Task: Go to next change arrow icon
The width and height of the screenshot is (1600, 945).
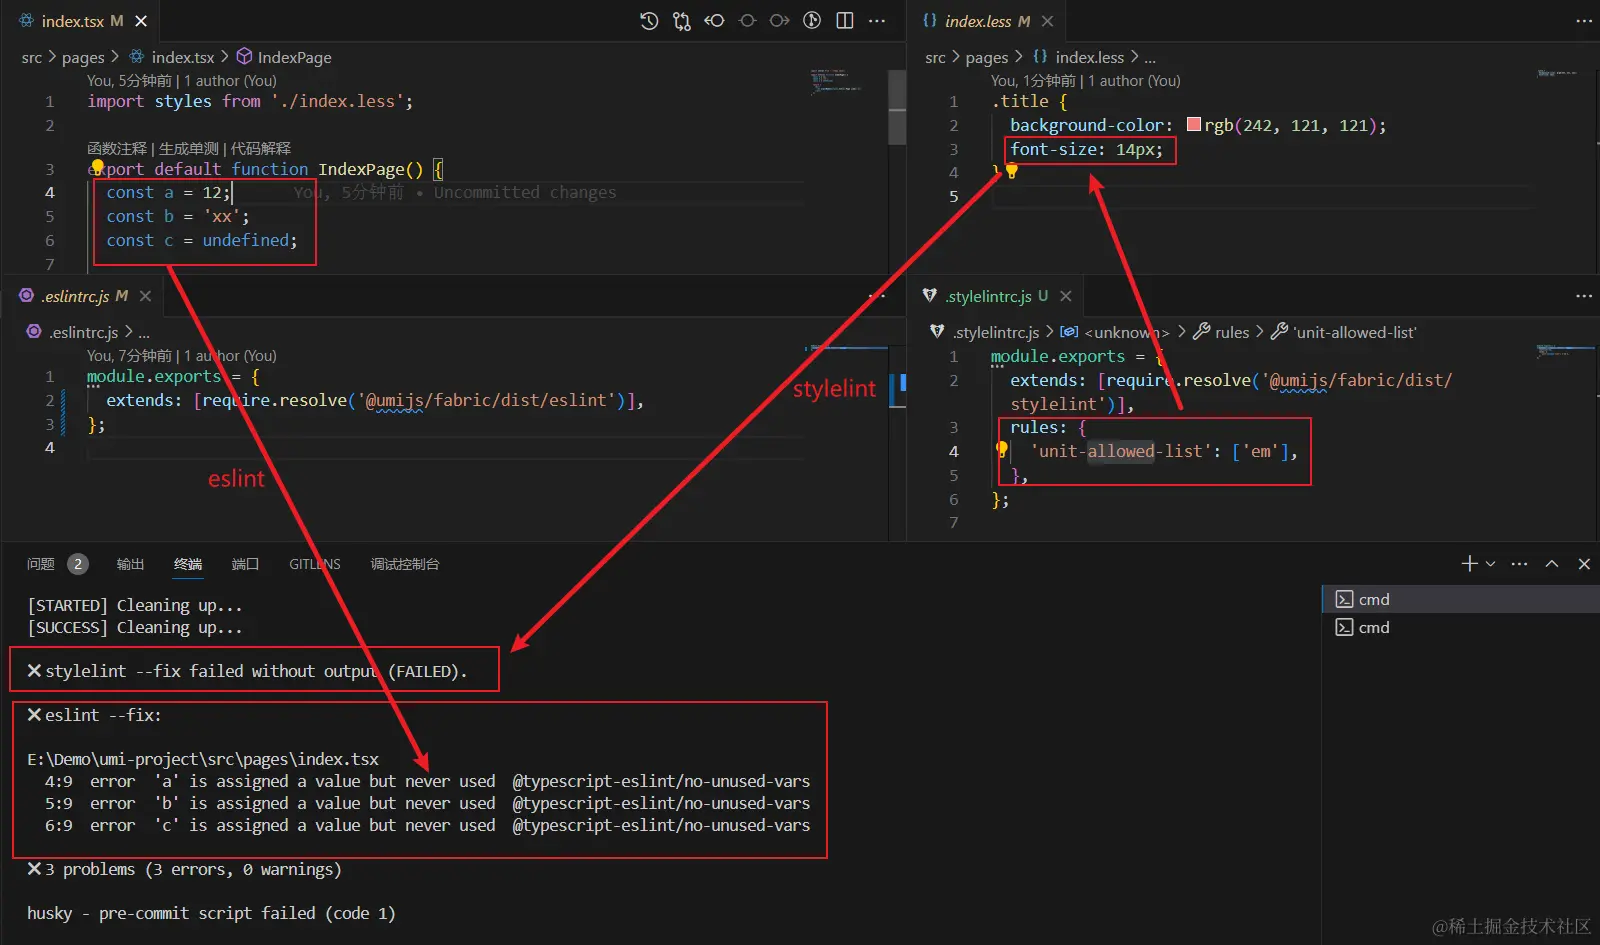Action: [780, 21]
